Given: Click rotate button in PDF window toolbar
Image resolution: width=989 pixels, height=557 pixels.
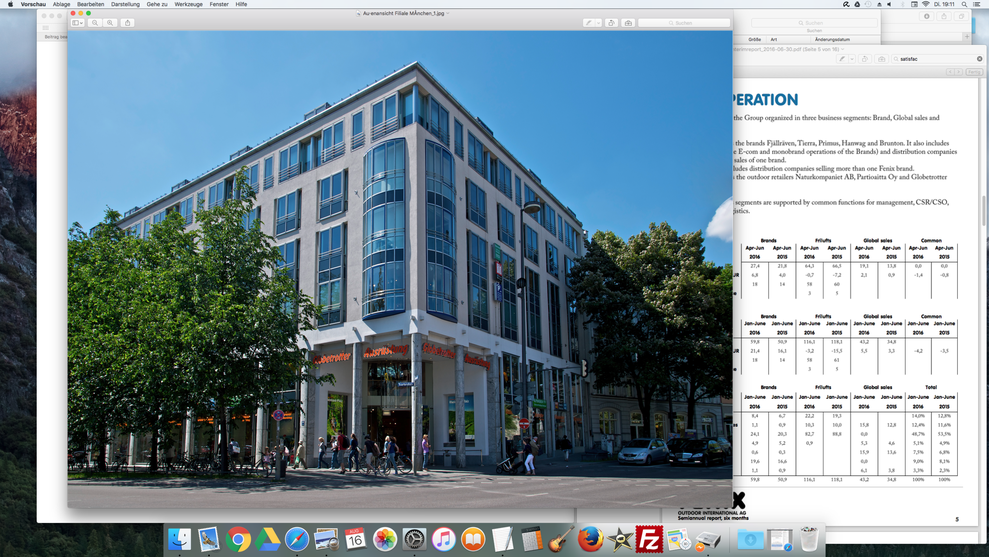Looking at the screenshot, I should (x=865, y=59).
